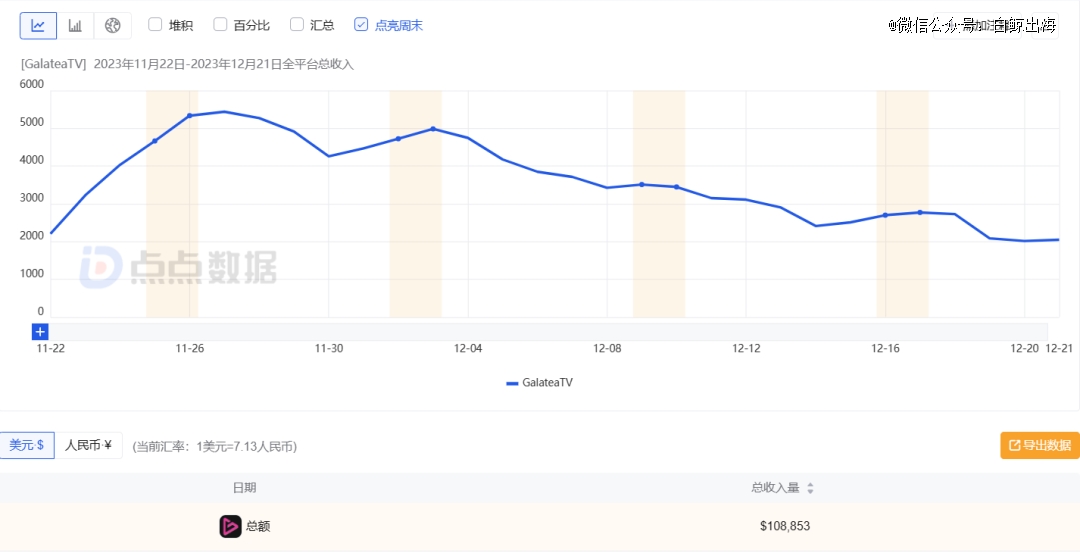Switch to line chart view
This screenshot has width=1080, height=553.
point(38,25)
